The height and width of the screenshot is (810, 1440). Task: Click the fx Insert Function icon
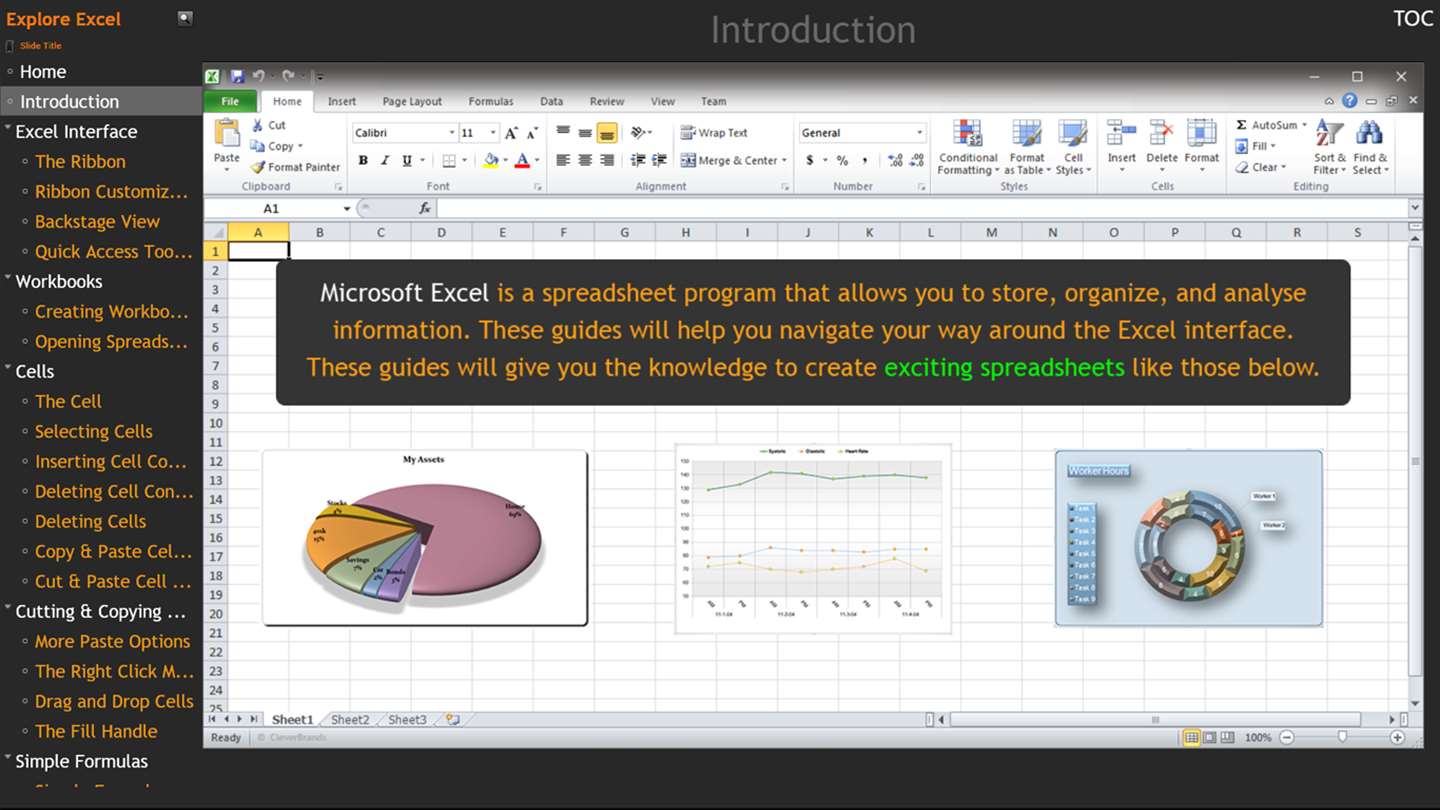425,208
